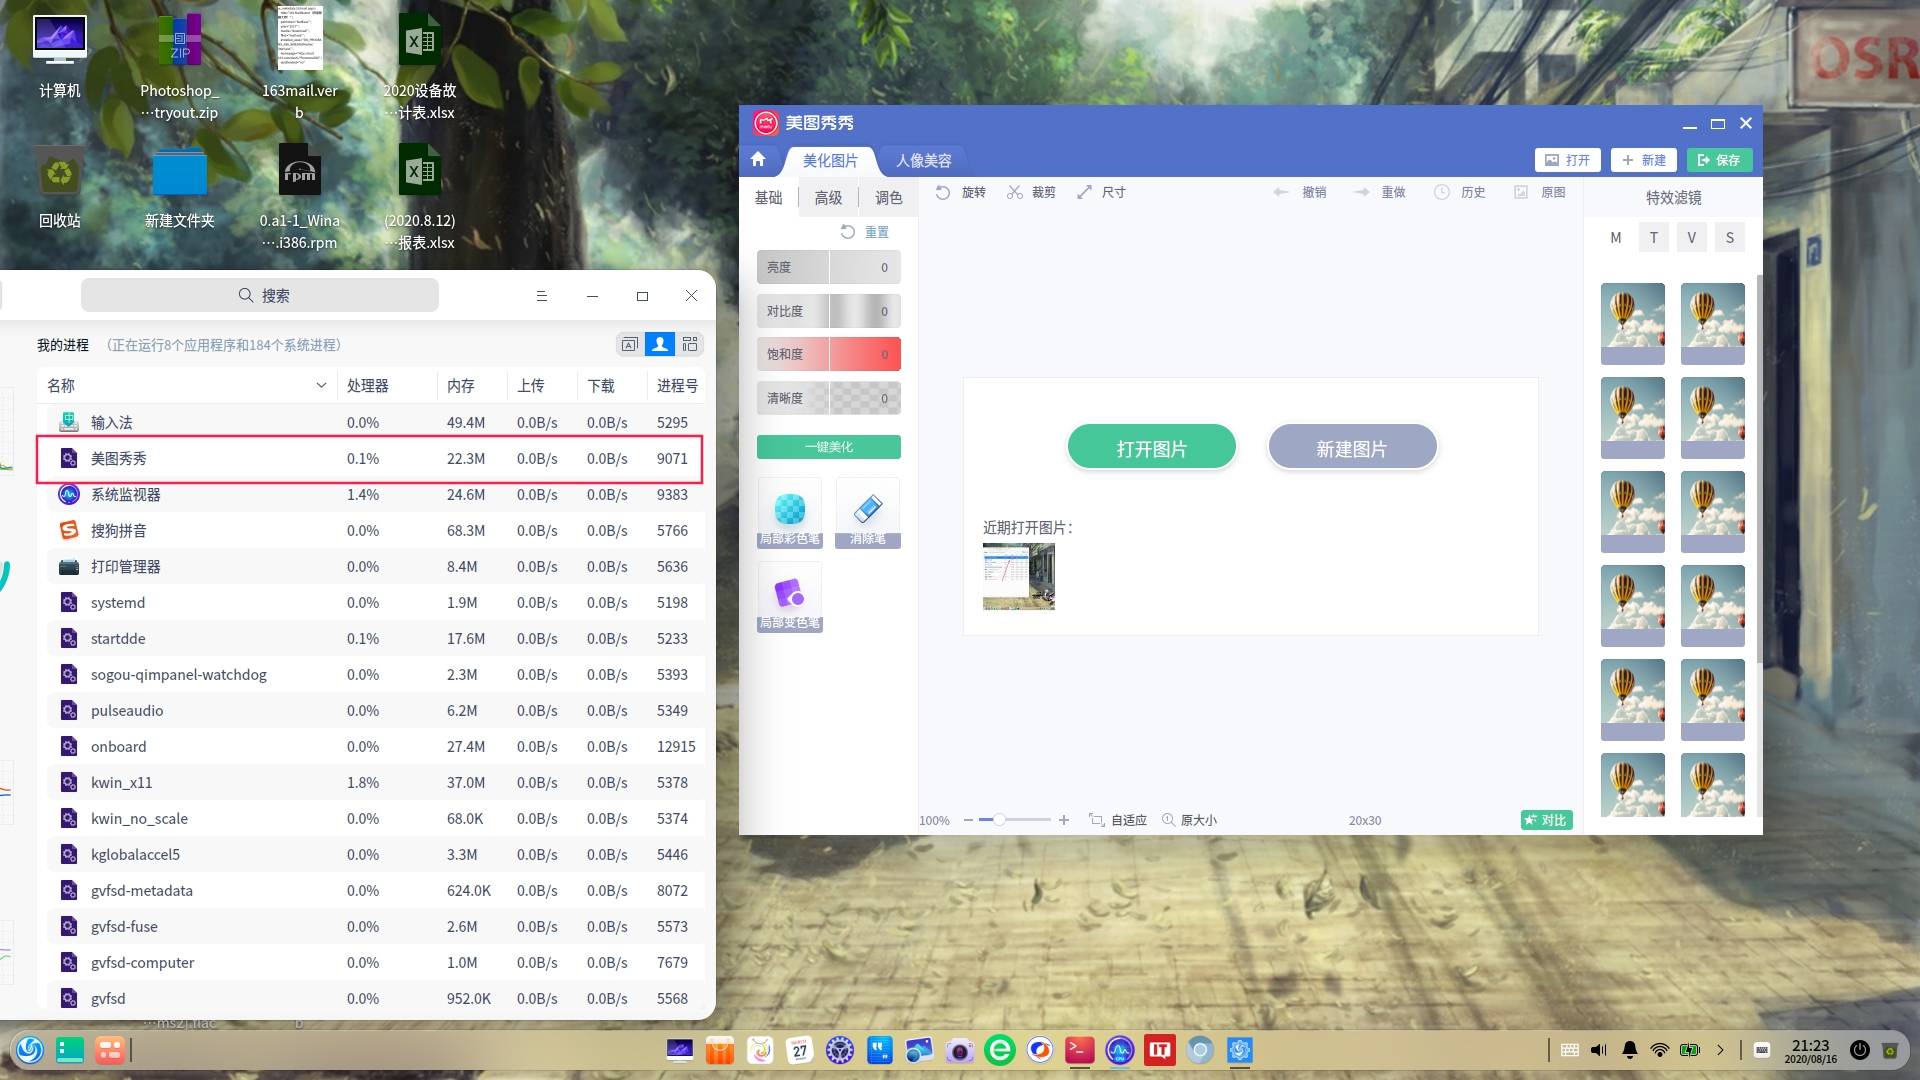Select the 局部彩色笔 tool
Screen dimensions: 1920x1080
point(790,513)
